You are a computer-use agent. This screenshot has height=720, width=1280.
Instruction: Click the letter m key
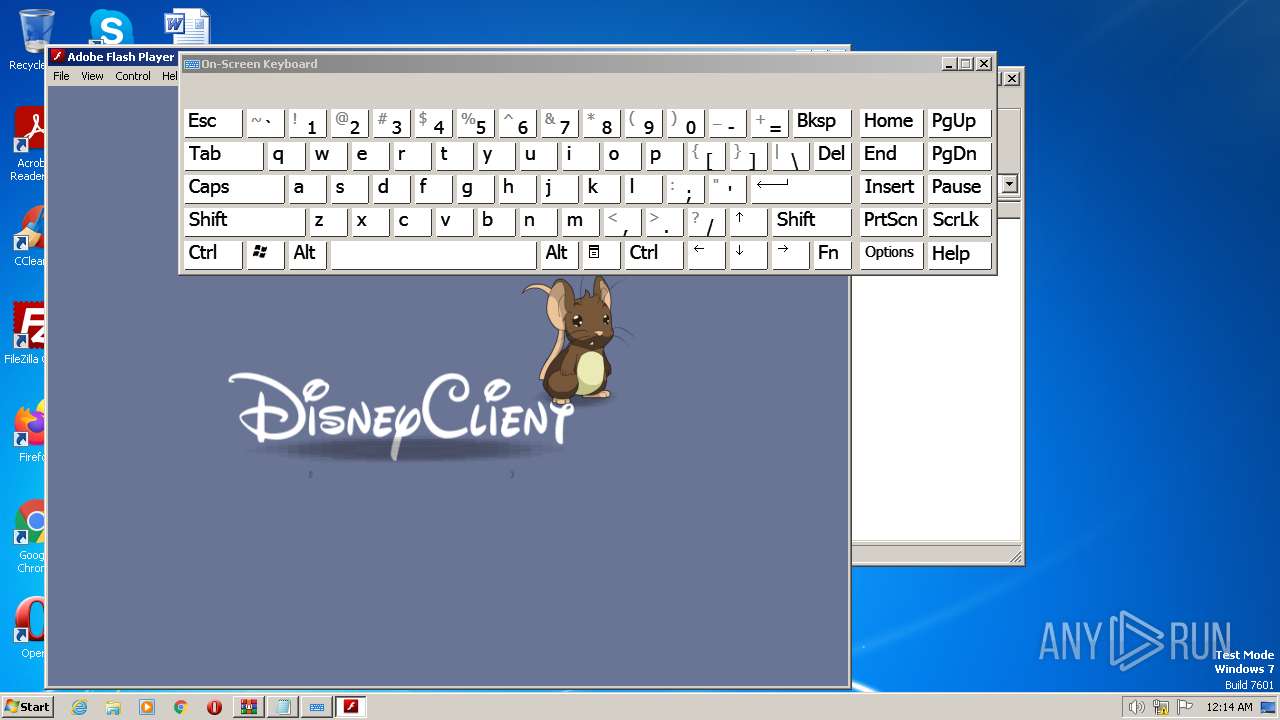(580, 221)
